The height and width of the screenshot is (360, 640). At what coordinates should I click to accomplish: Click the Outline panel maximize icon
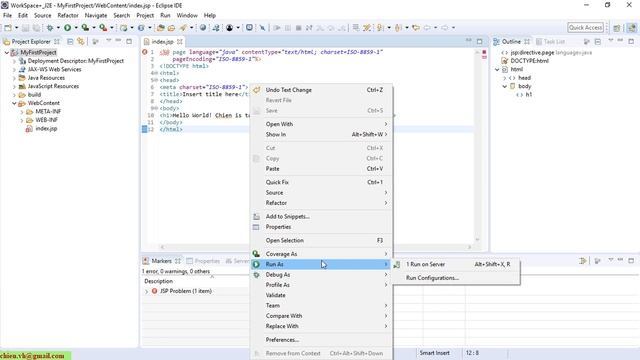click(x=631, y=41)
